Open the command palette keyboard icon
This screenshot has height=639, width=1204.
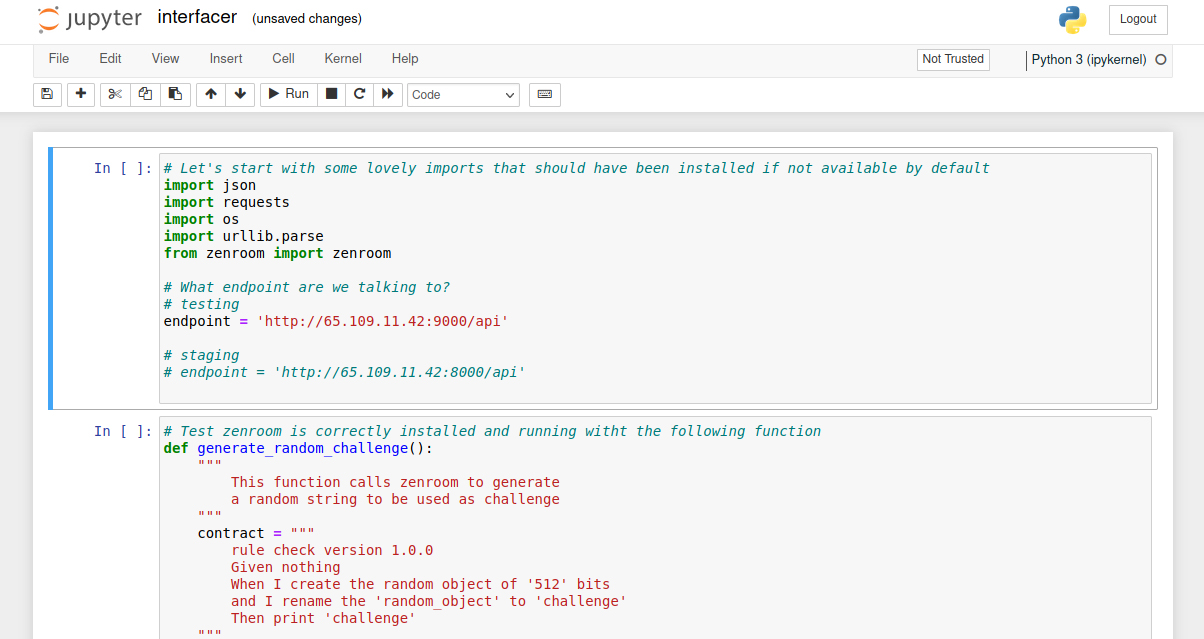click(545, 94)
